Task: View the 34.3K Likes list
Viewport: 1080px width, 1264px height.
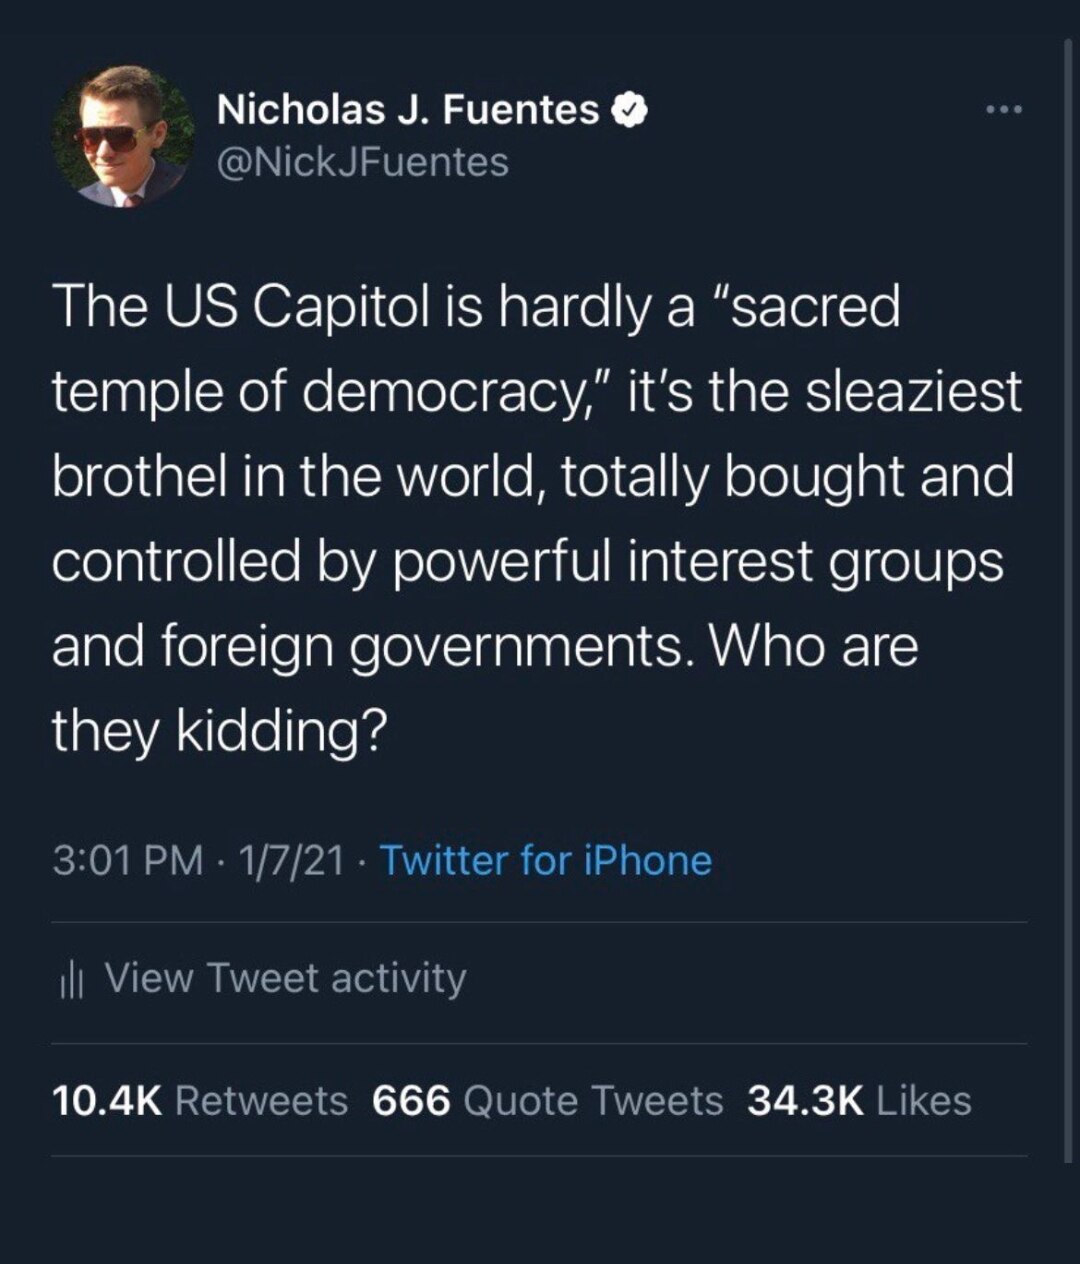Action: pyautogui.click(x=859, y=1100)
